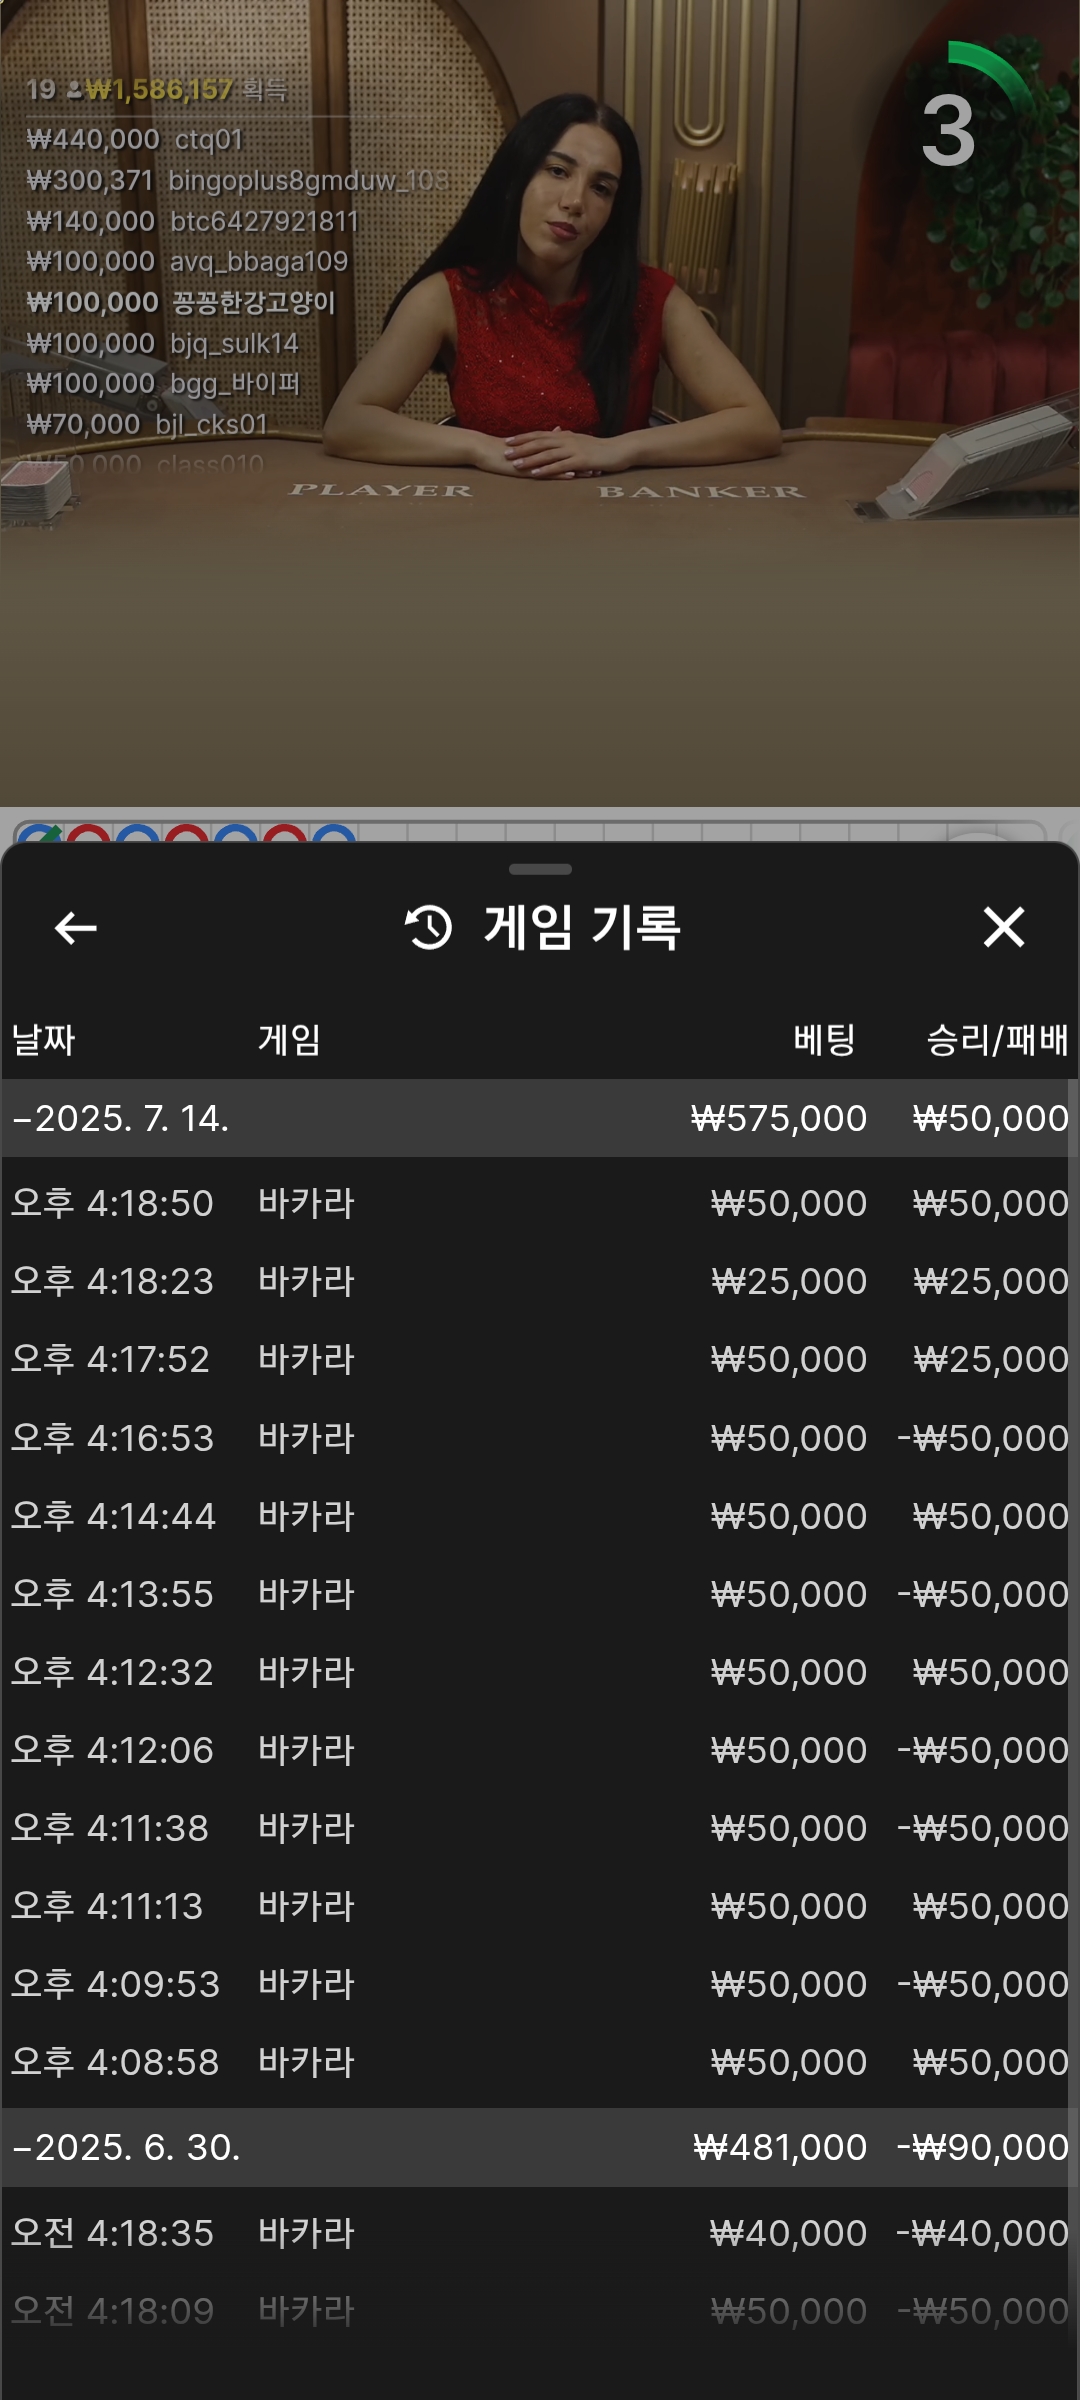Tap winner entry btc6427921811
Screen dimensions: 1080x2400
coord(192,221)
